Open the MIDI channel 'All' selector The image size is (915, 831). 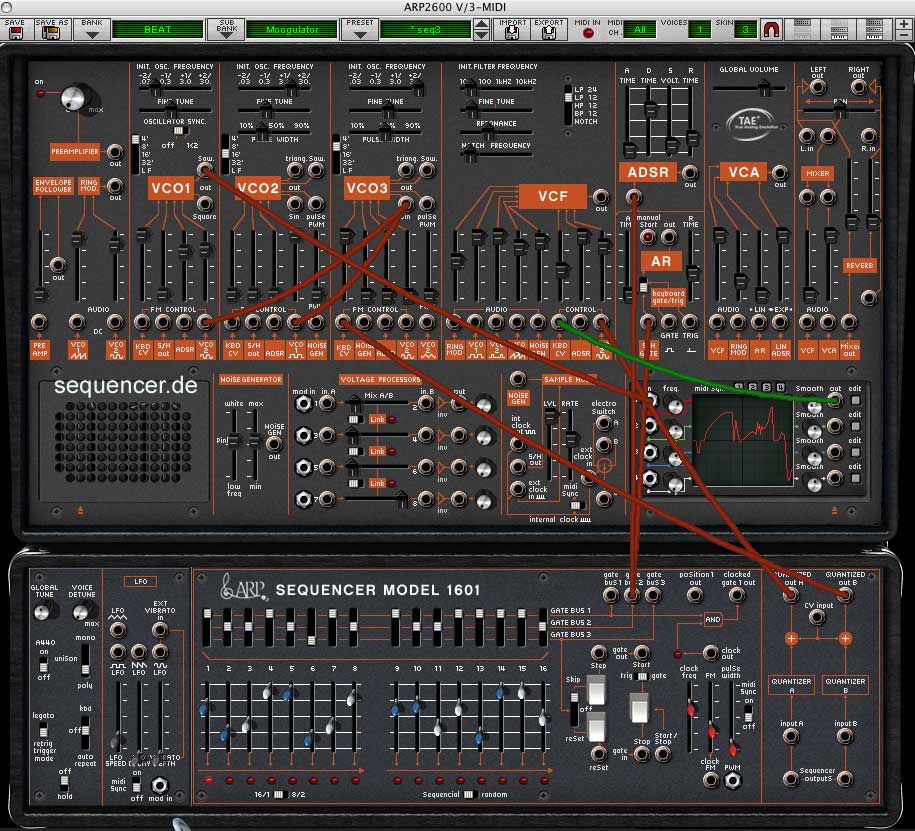(x=640, y=29)
